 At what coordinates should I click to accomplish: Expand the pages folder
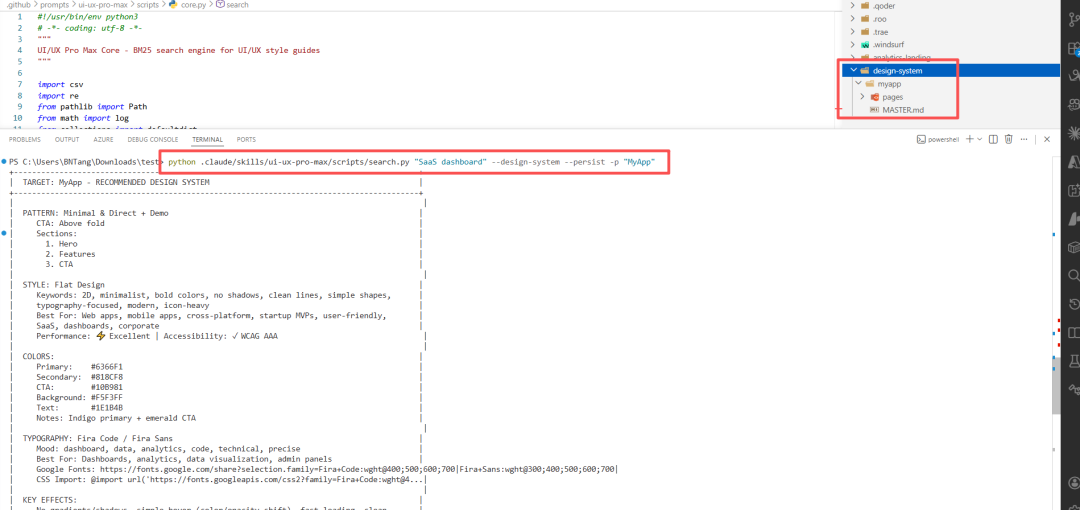point(862,96)
